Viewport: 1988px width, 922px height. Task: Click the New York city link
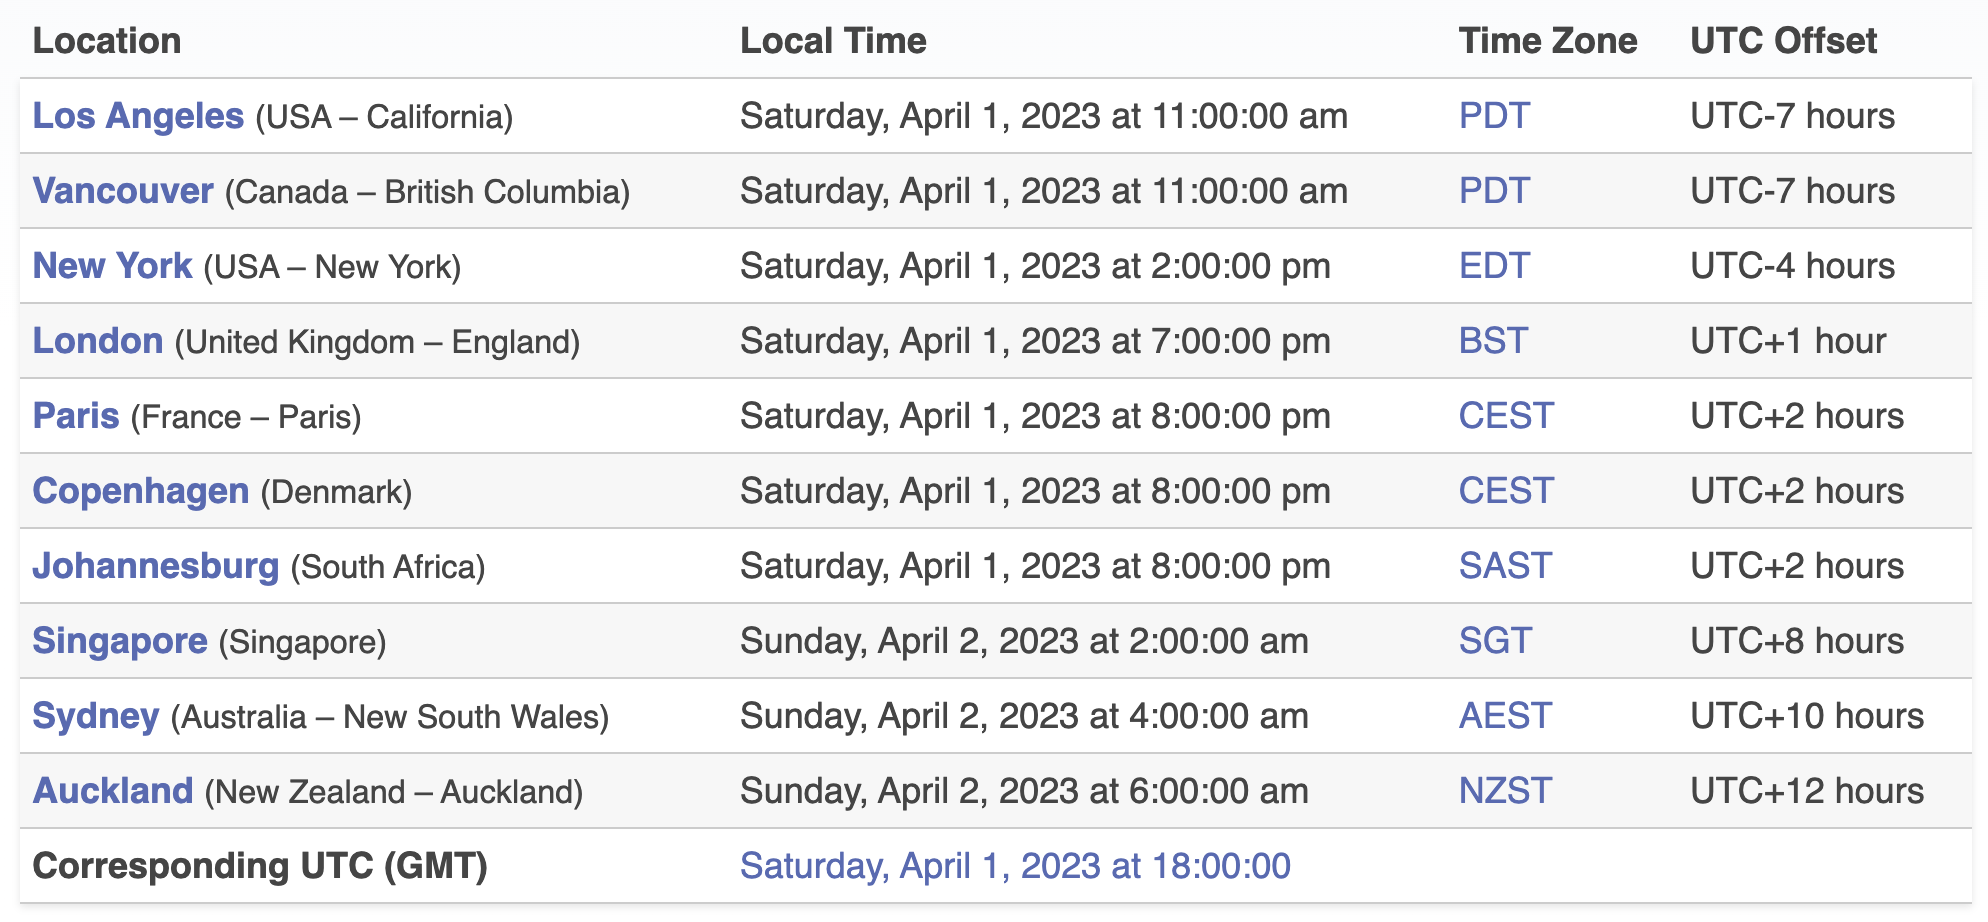112,266
